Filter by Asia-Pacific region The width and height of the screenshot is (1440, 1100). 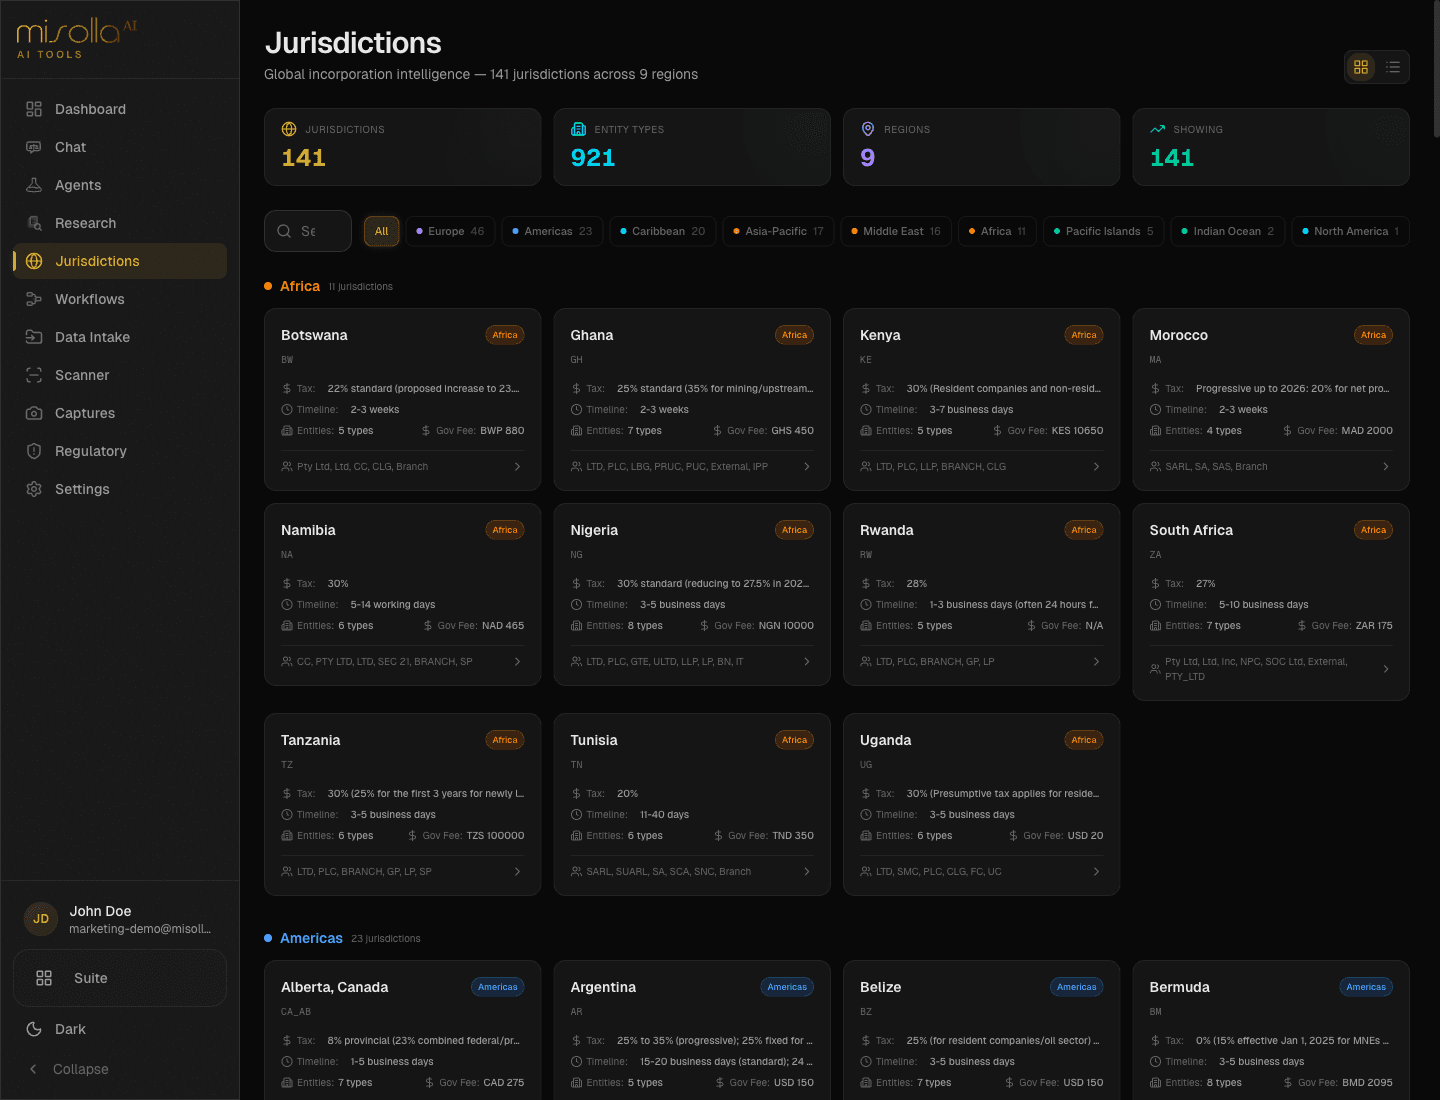[778, 231]
